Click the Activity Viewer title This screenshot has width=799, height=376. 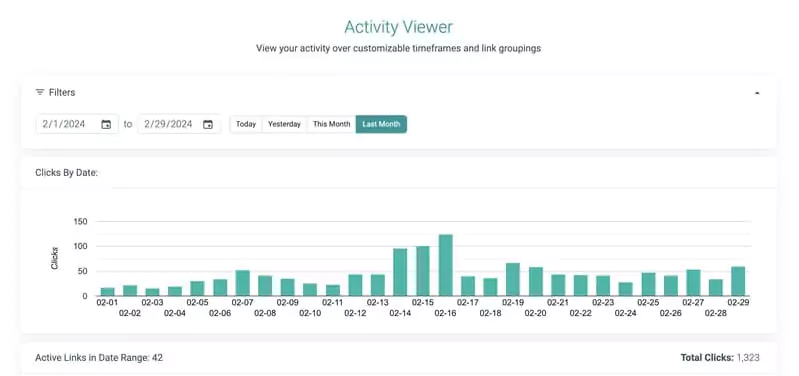click(398, 26)
